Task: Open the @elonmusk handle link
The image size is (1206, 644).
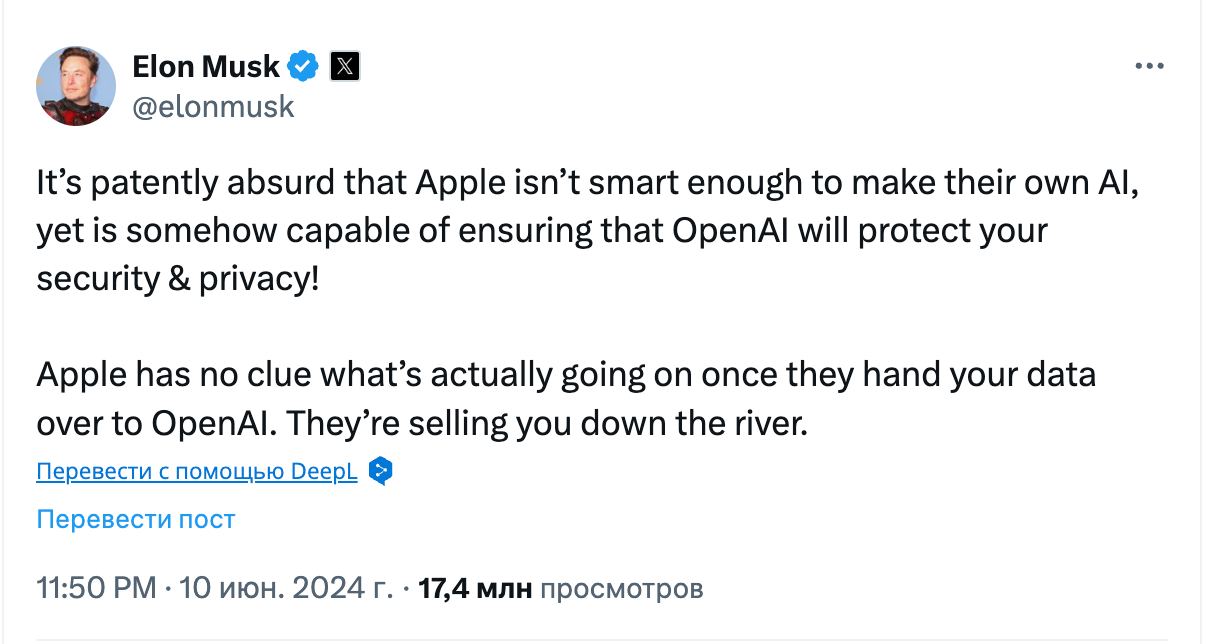Action: point(213,106)
